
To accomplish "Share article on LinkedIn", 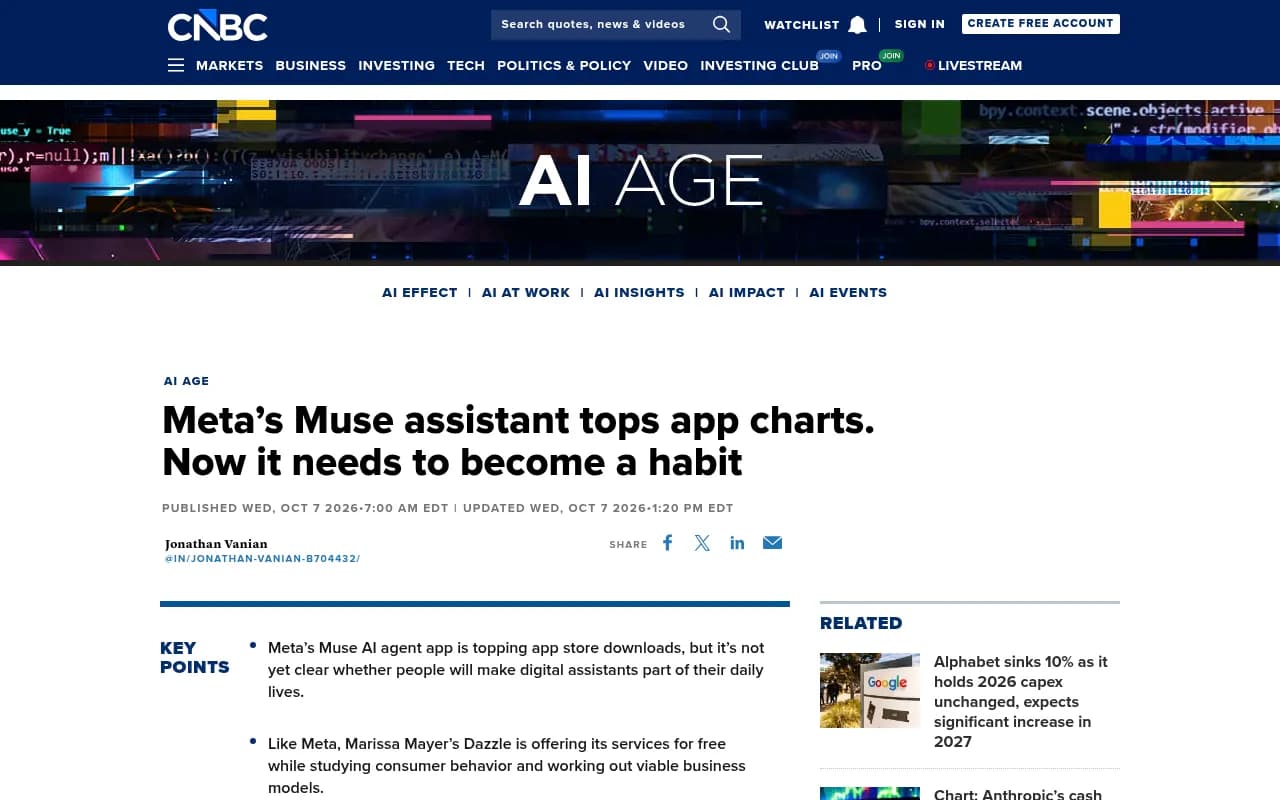I will point(737,543).
